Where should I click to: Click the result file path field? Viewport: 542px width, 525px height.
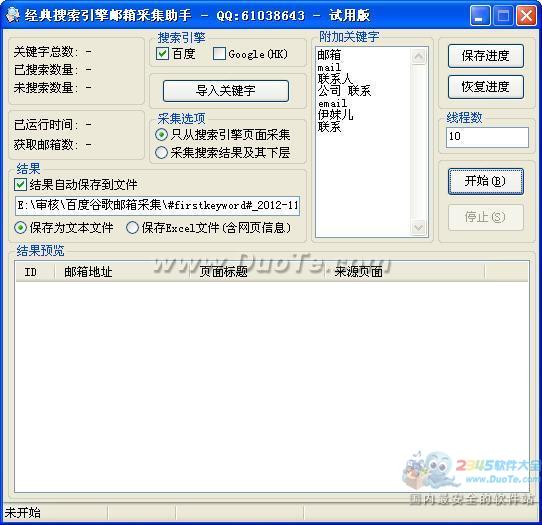tap(157, 206)
